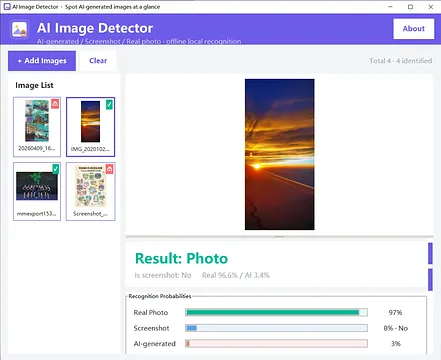Click the 'Recognition Probabilities' group label
This screenshot has width=441, height=360.
pyautogui.click(x=160, y=296)
